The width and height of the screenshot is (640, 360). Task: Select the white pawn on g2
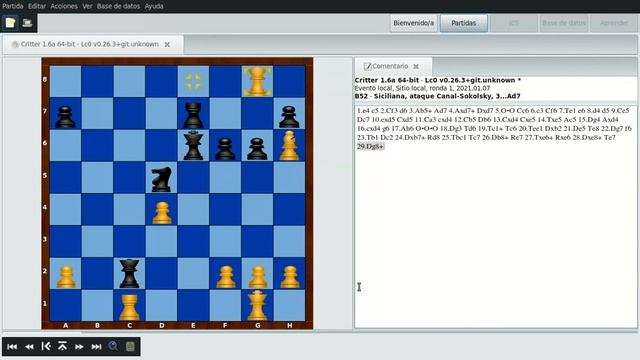[x=257, y=277]
